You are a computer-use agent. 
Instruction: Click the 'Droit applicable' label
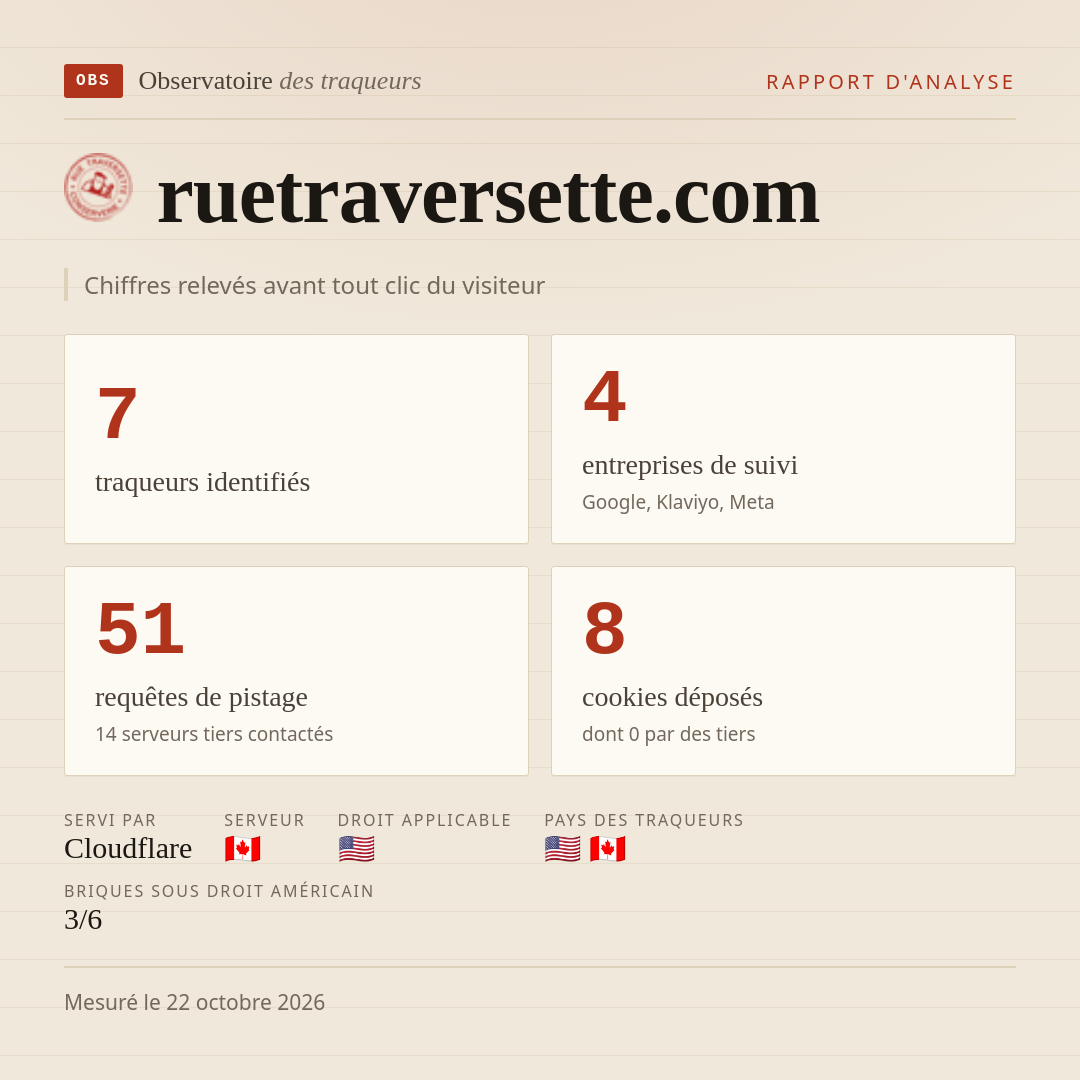[424, 820]
